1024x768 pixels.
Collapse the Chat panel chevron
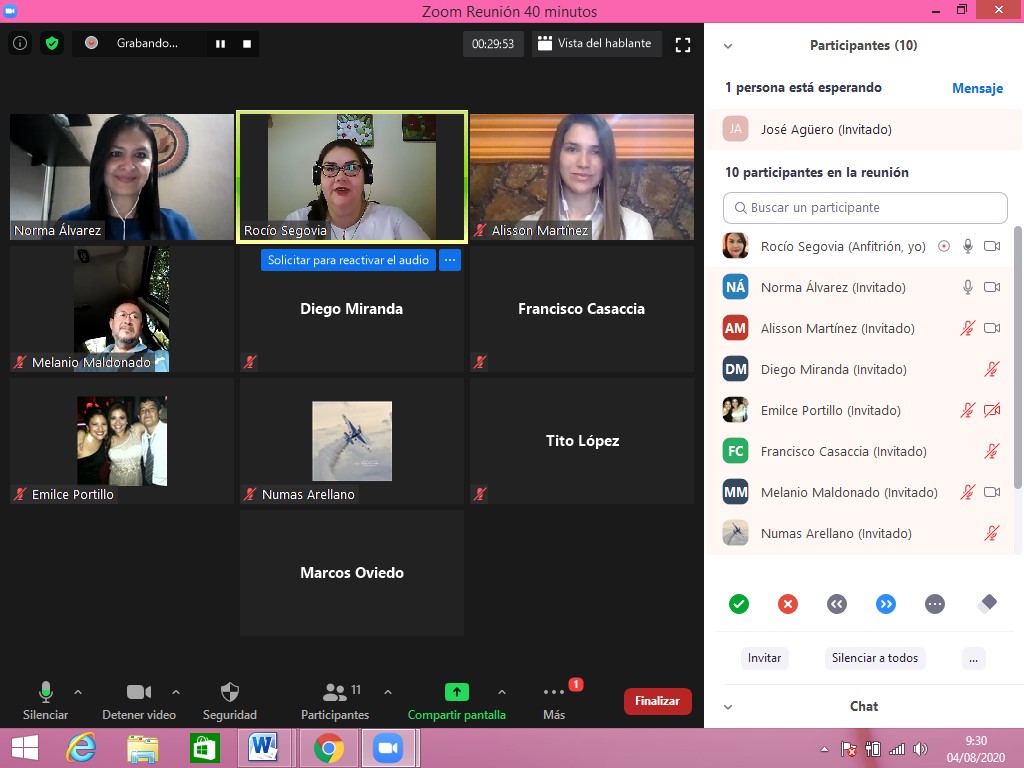click(x=728, y=707)
